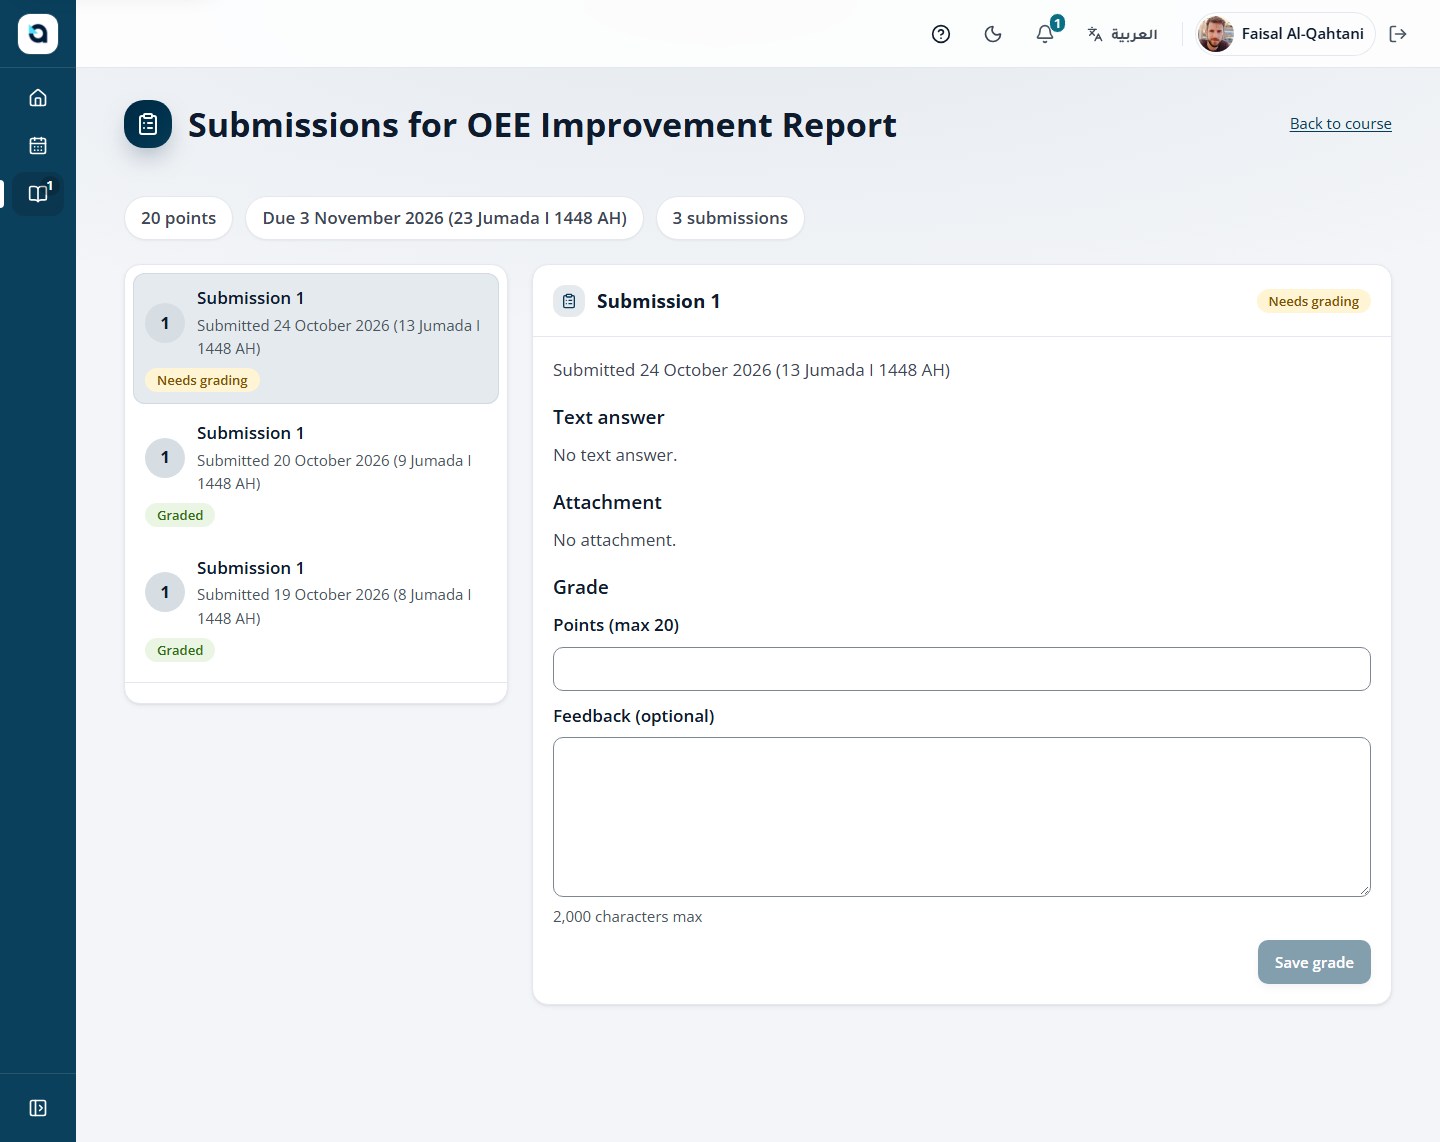Image resolution: width=1440 pixels, height=1142 pixels.
Task: Click the No attachment. text
Action: click(x=614, y=540)
